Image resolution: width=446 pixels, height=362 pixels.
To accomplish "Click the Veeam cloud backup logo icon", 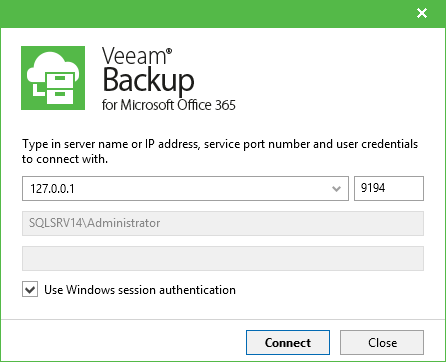I will point(53,78).
